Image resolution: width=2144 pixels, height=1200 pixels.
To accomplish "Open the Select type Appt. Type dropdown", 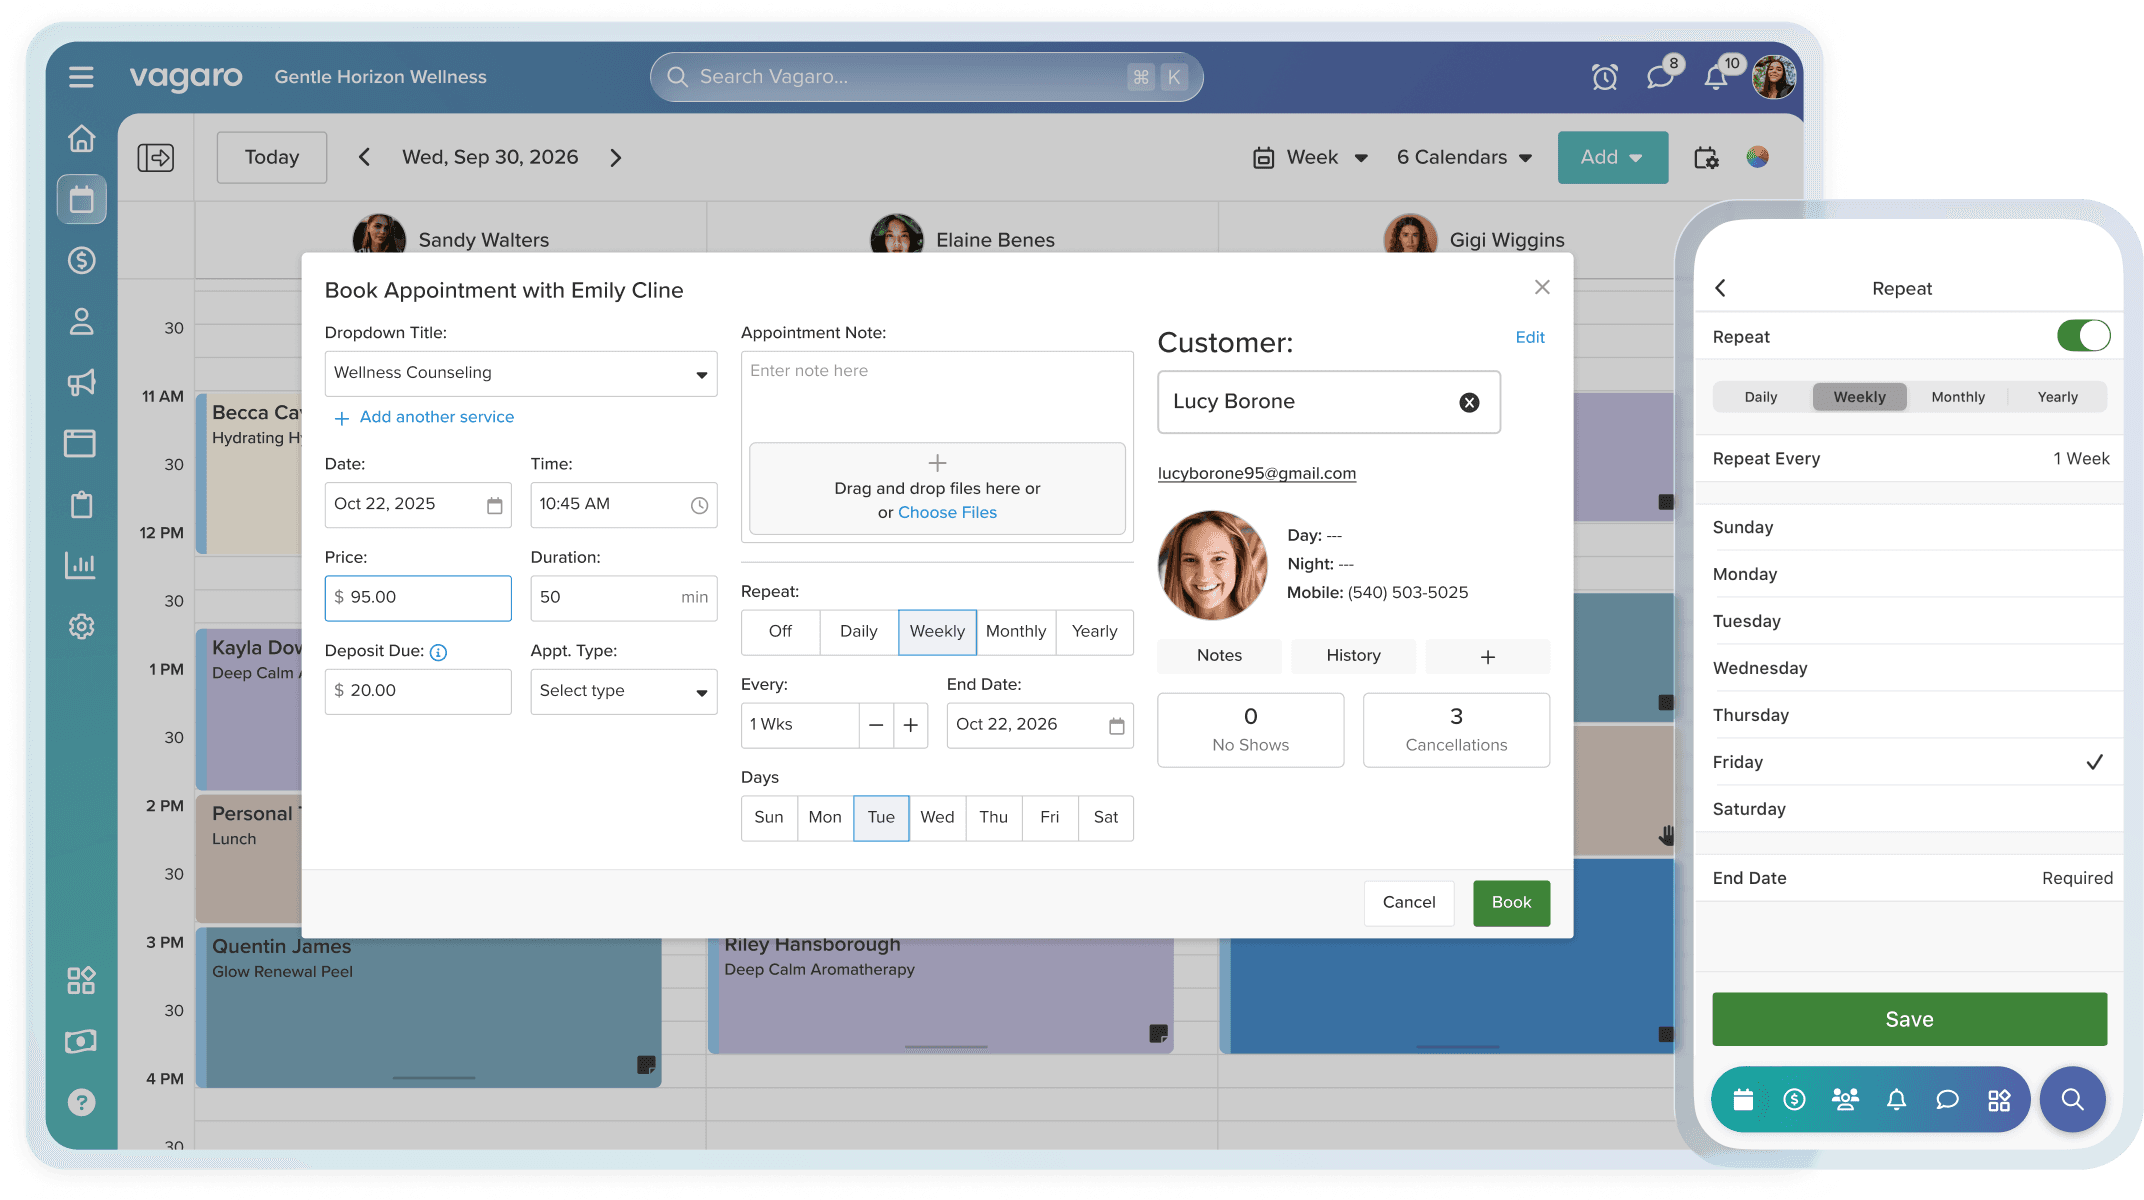I will tap(623, 691).
